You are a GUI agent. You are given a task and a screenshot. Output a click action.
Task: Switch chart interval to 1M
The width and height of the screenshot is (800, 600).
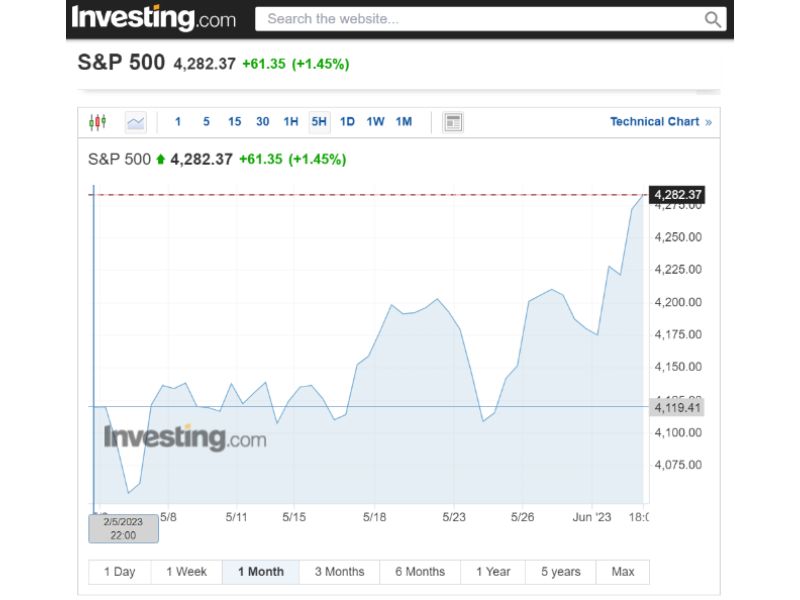pos(404,122)
